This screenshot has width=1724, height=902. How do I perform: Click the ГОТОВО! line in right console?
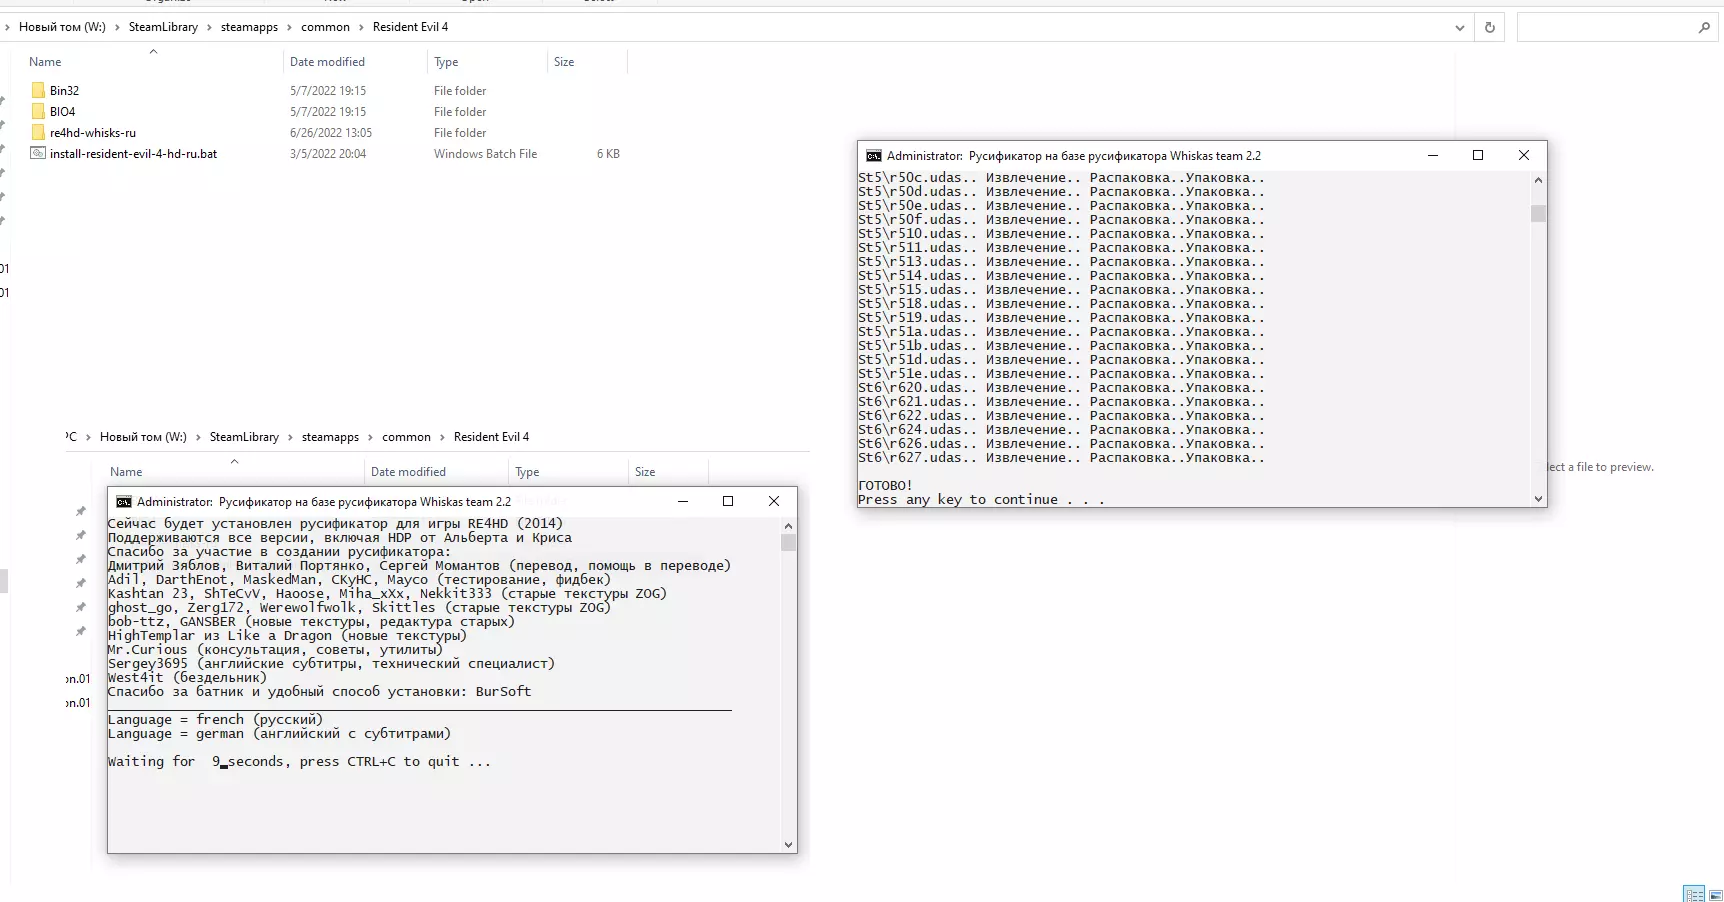click(x=885, y=485)
